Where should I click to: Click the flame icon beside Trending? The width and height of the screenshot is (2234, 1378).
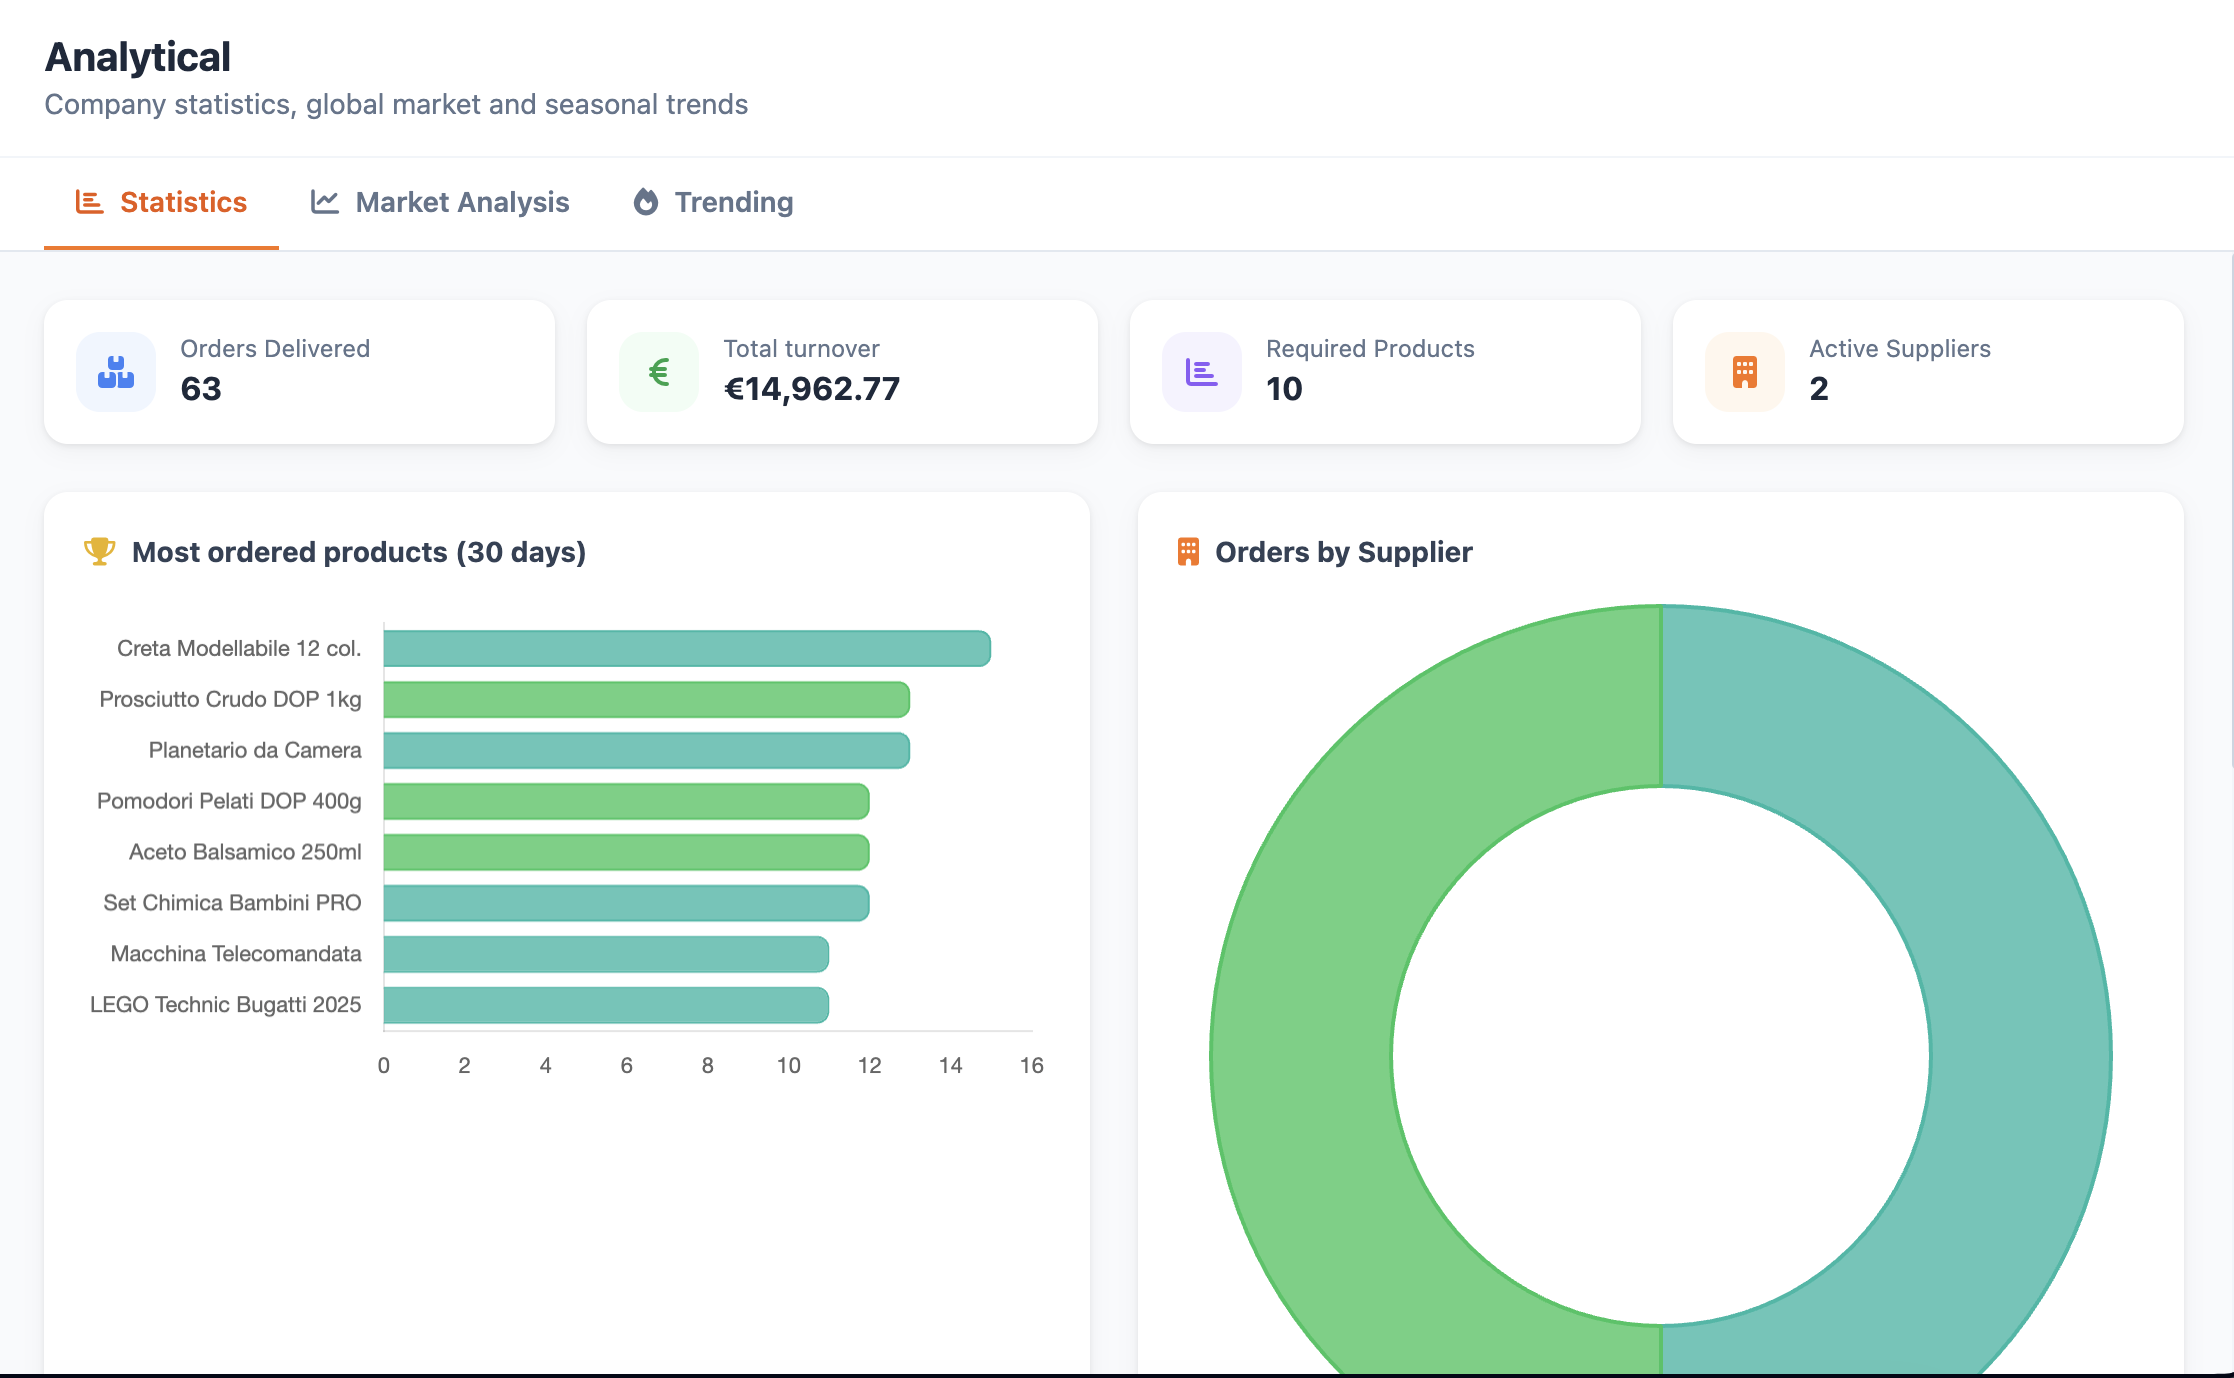[x=647, y=202]
